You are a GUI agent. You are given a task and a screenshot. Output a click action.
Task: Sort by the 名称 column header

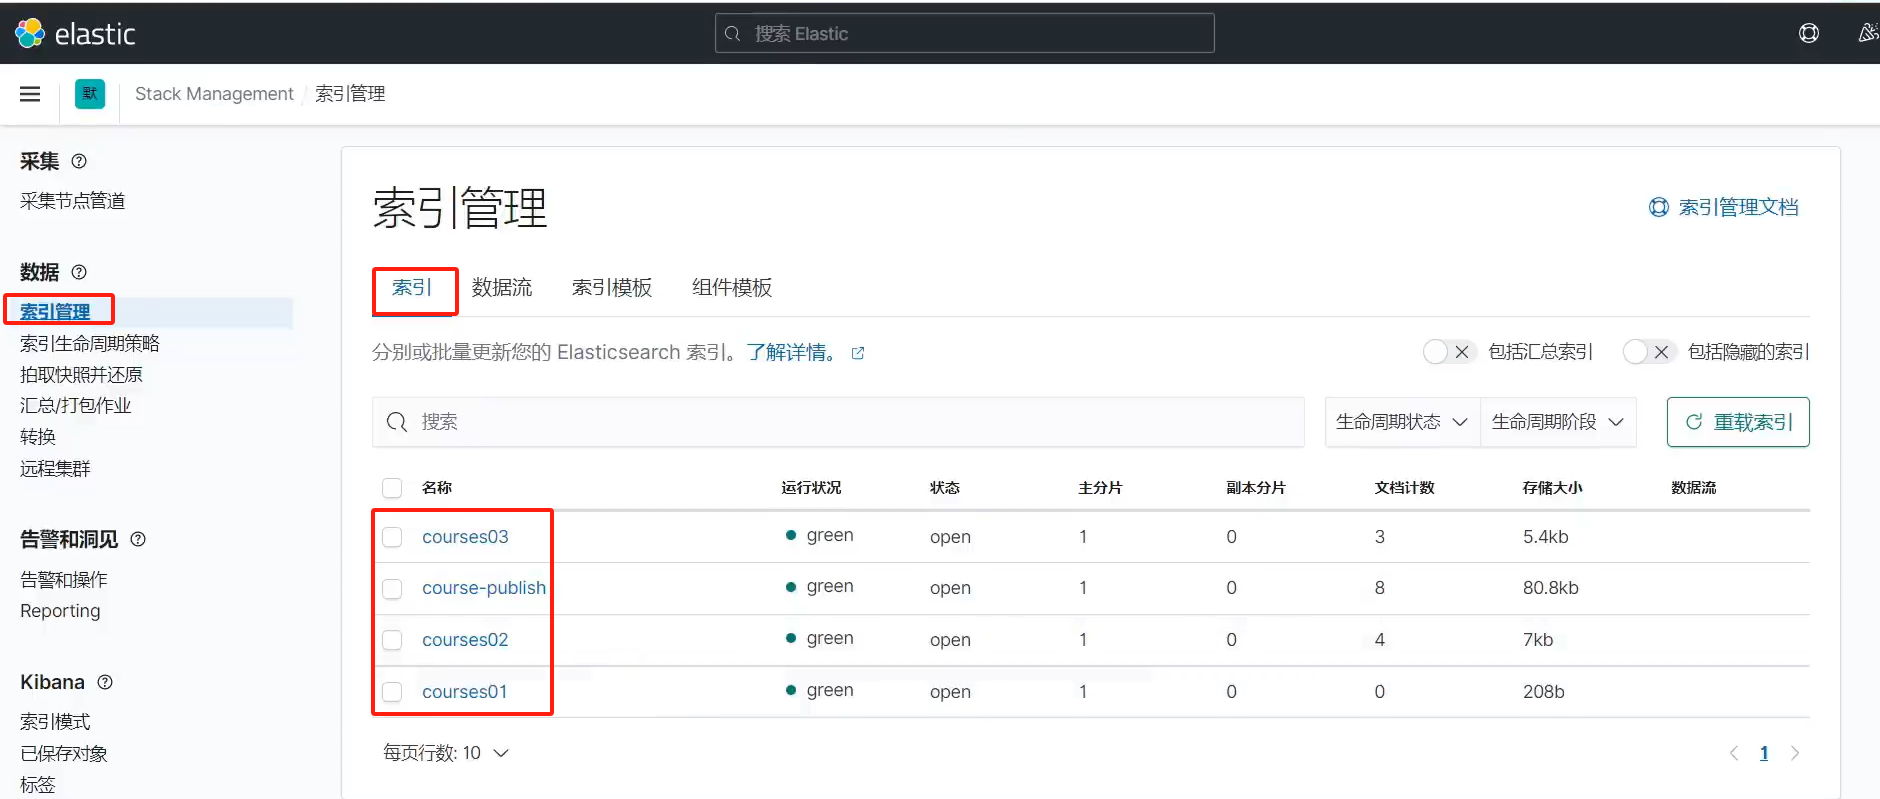(437, 488)
